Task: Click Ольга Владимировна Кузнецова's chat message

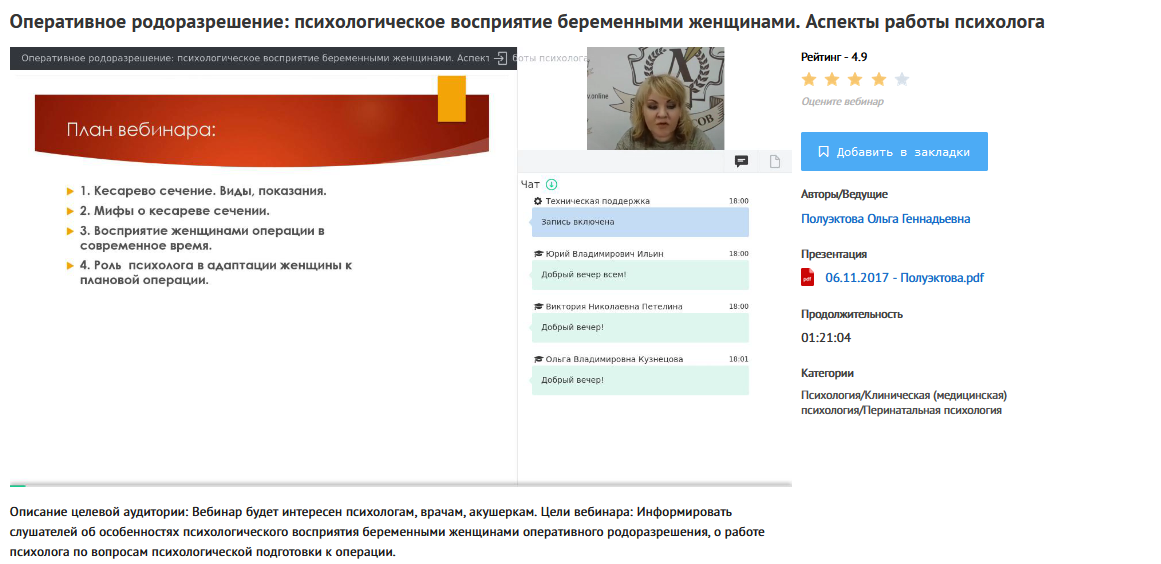Action: (x=640, y=380)
